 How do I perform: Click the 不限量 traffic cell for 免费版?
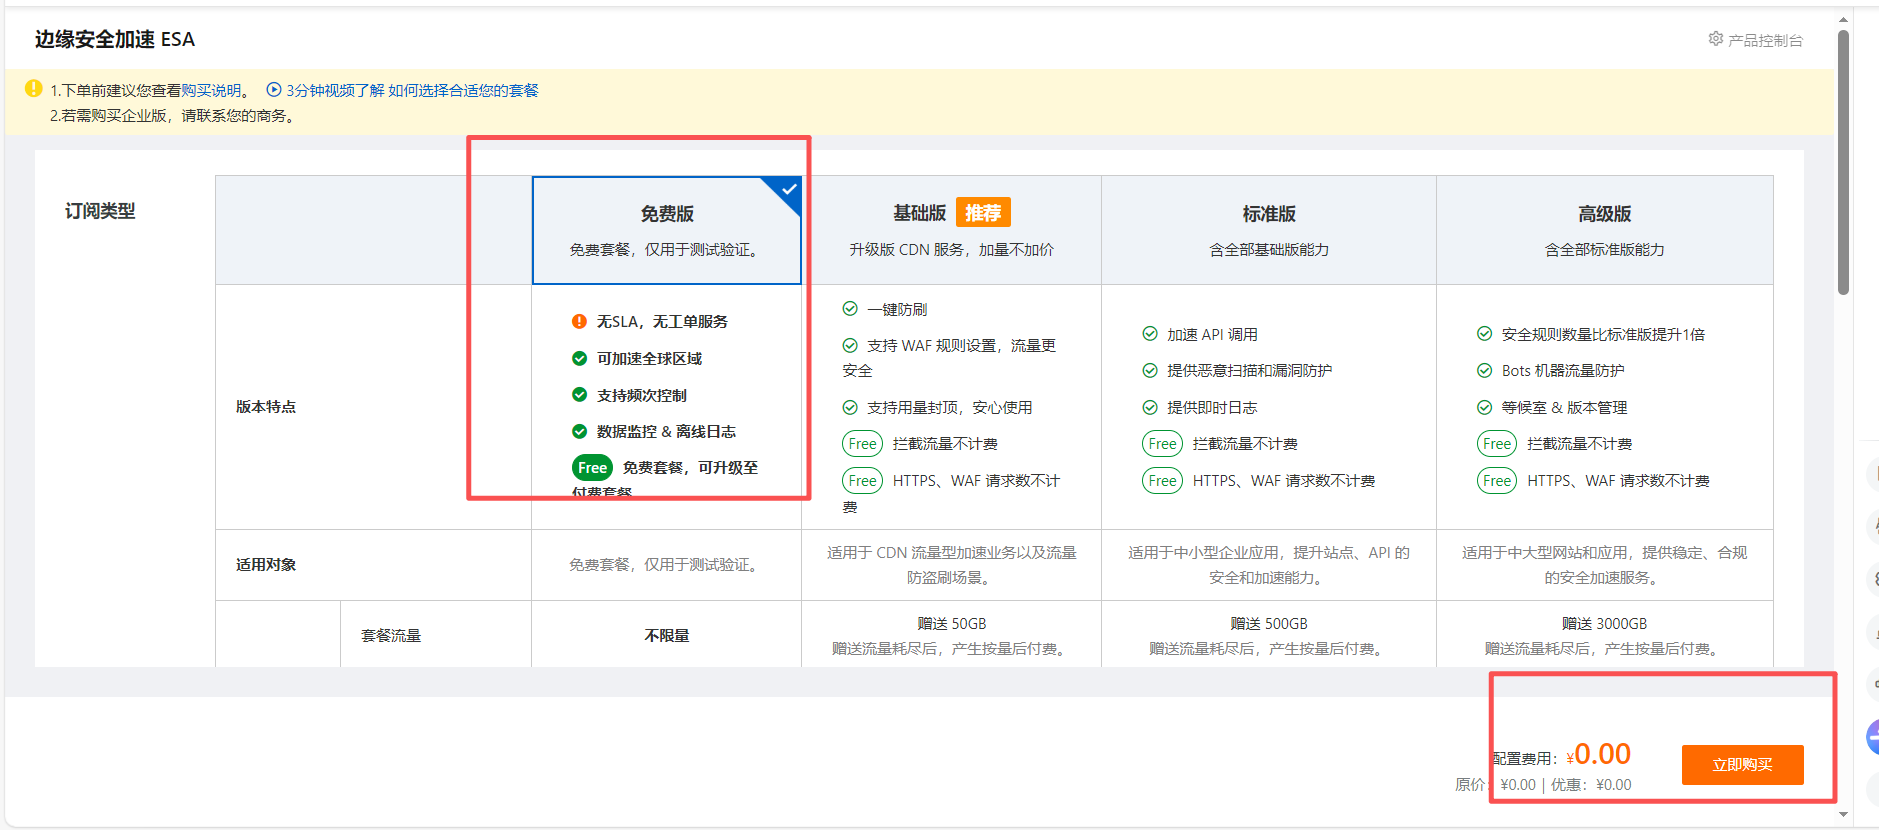pyautogui.click(x=667, y=636)
